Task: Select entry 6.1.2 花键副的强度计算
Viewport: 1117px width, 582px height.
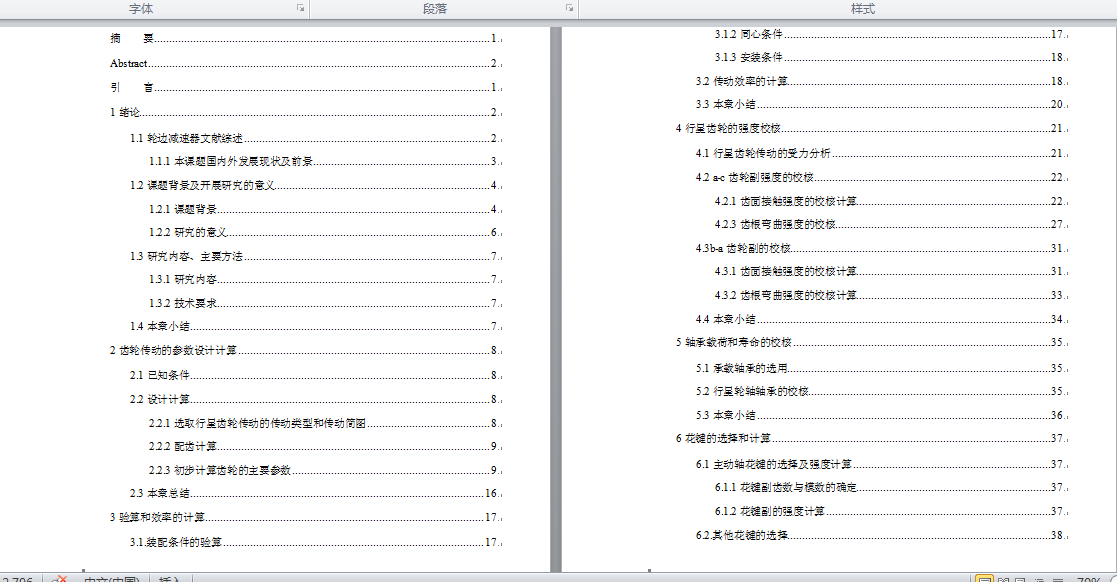Action: tap(891, 511)
